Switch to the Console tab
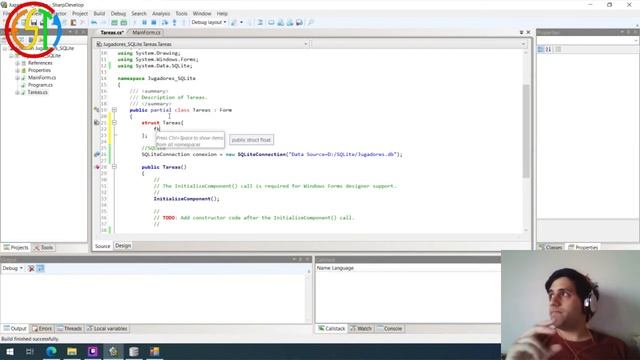The width and height of the screenshot is (640, 360). (390, 329)
